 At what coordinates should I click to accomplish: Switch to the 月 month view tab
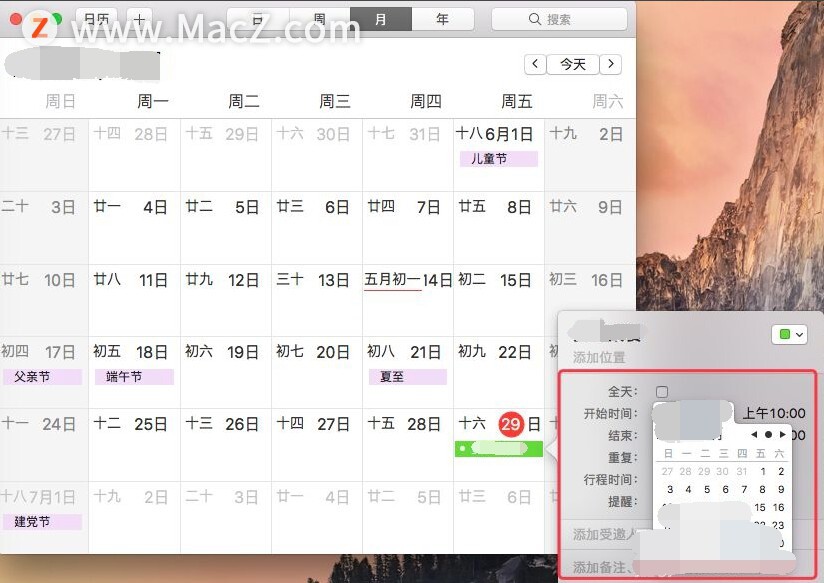point(381,19)
